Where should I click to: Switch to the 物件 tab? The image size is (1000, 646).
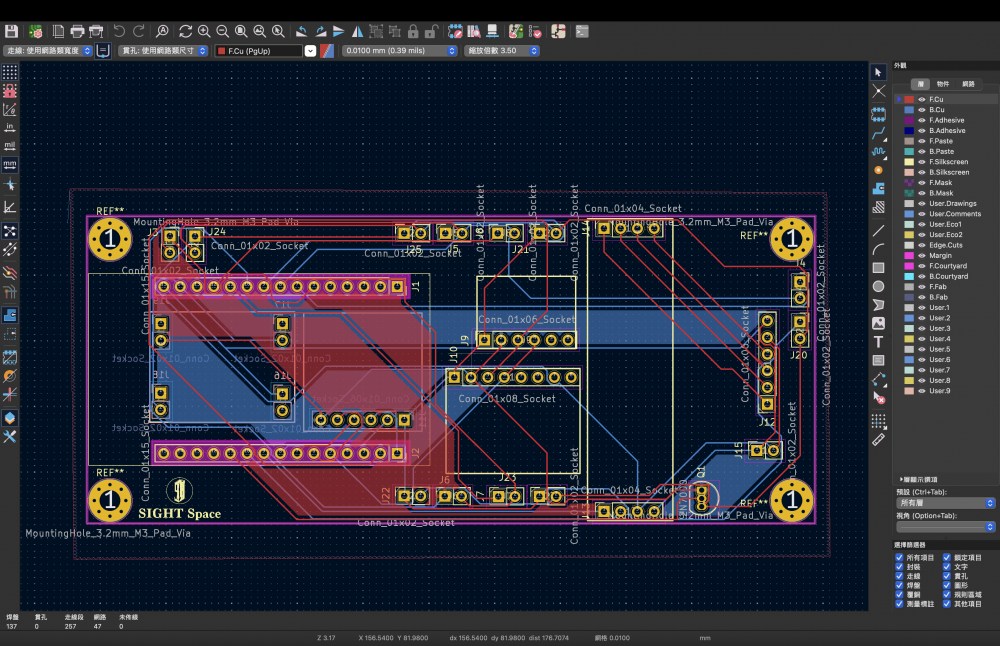click(943, 84)
